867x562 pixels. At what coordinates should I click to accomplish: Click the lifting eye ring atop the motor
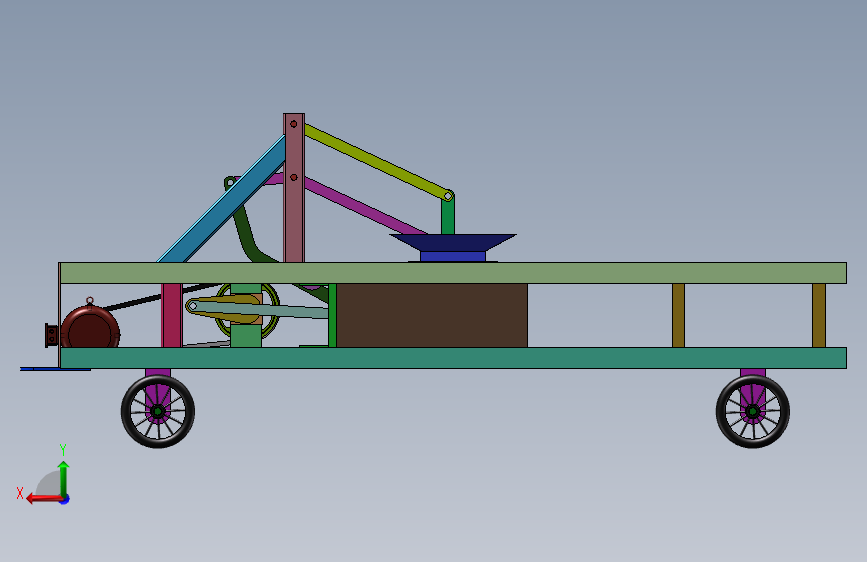90,301
